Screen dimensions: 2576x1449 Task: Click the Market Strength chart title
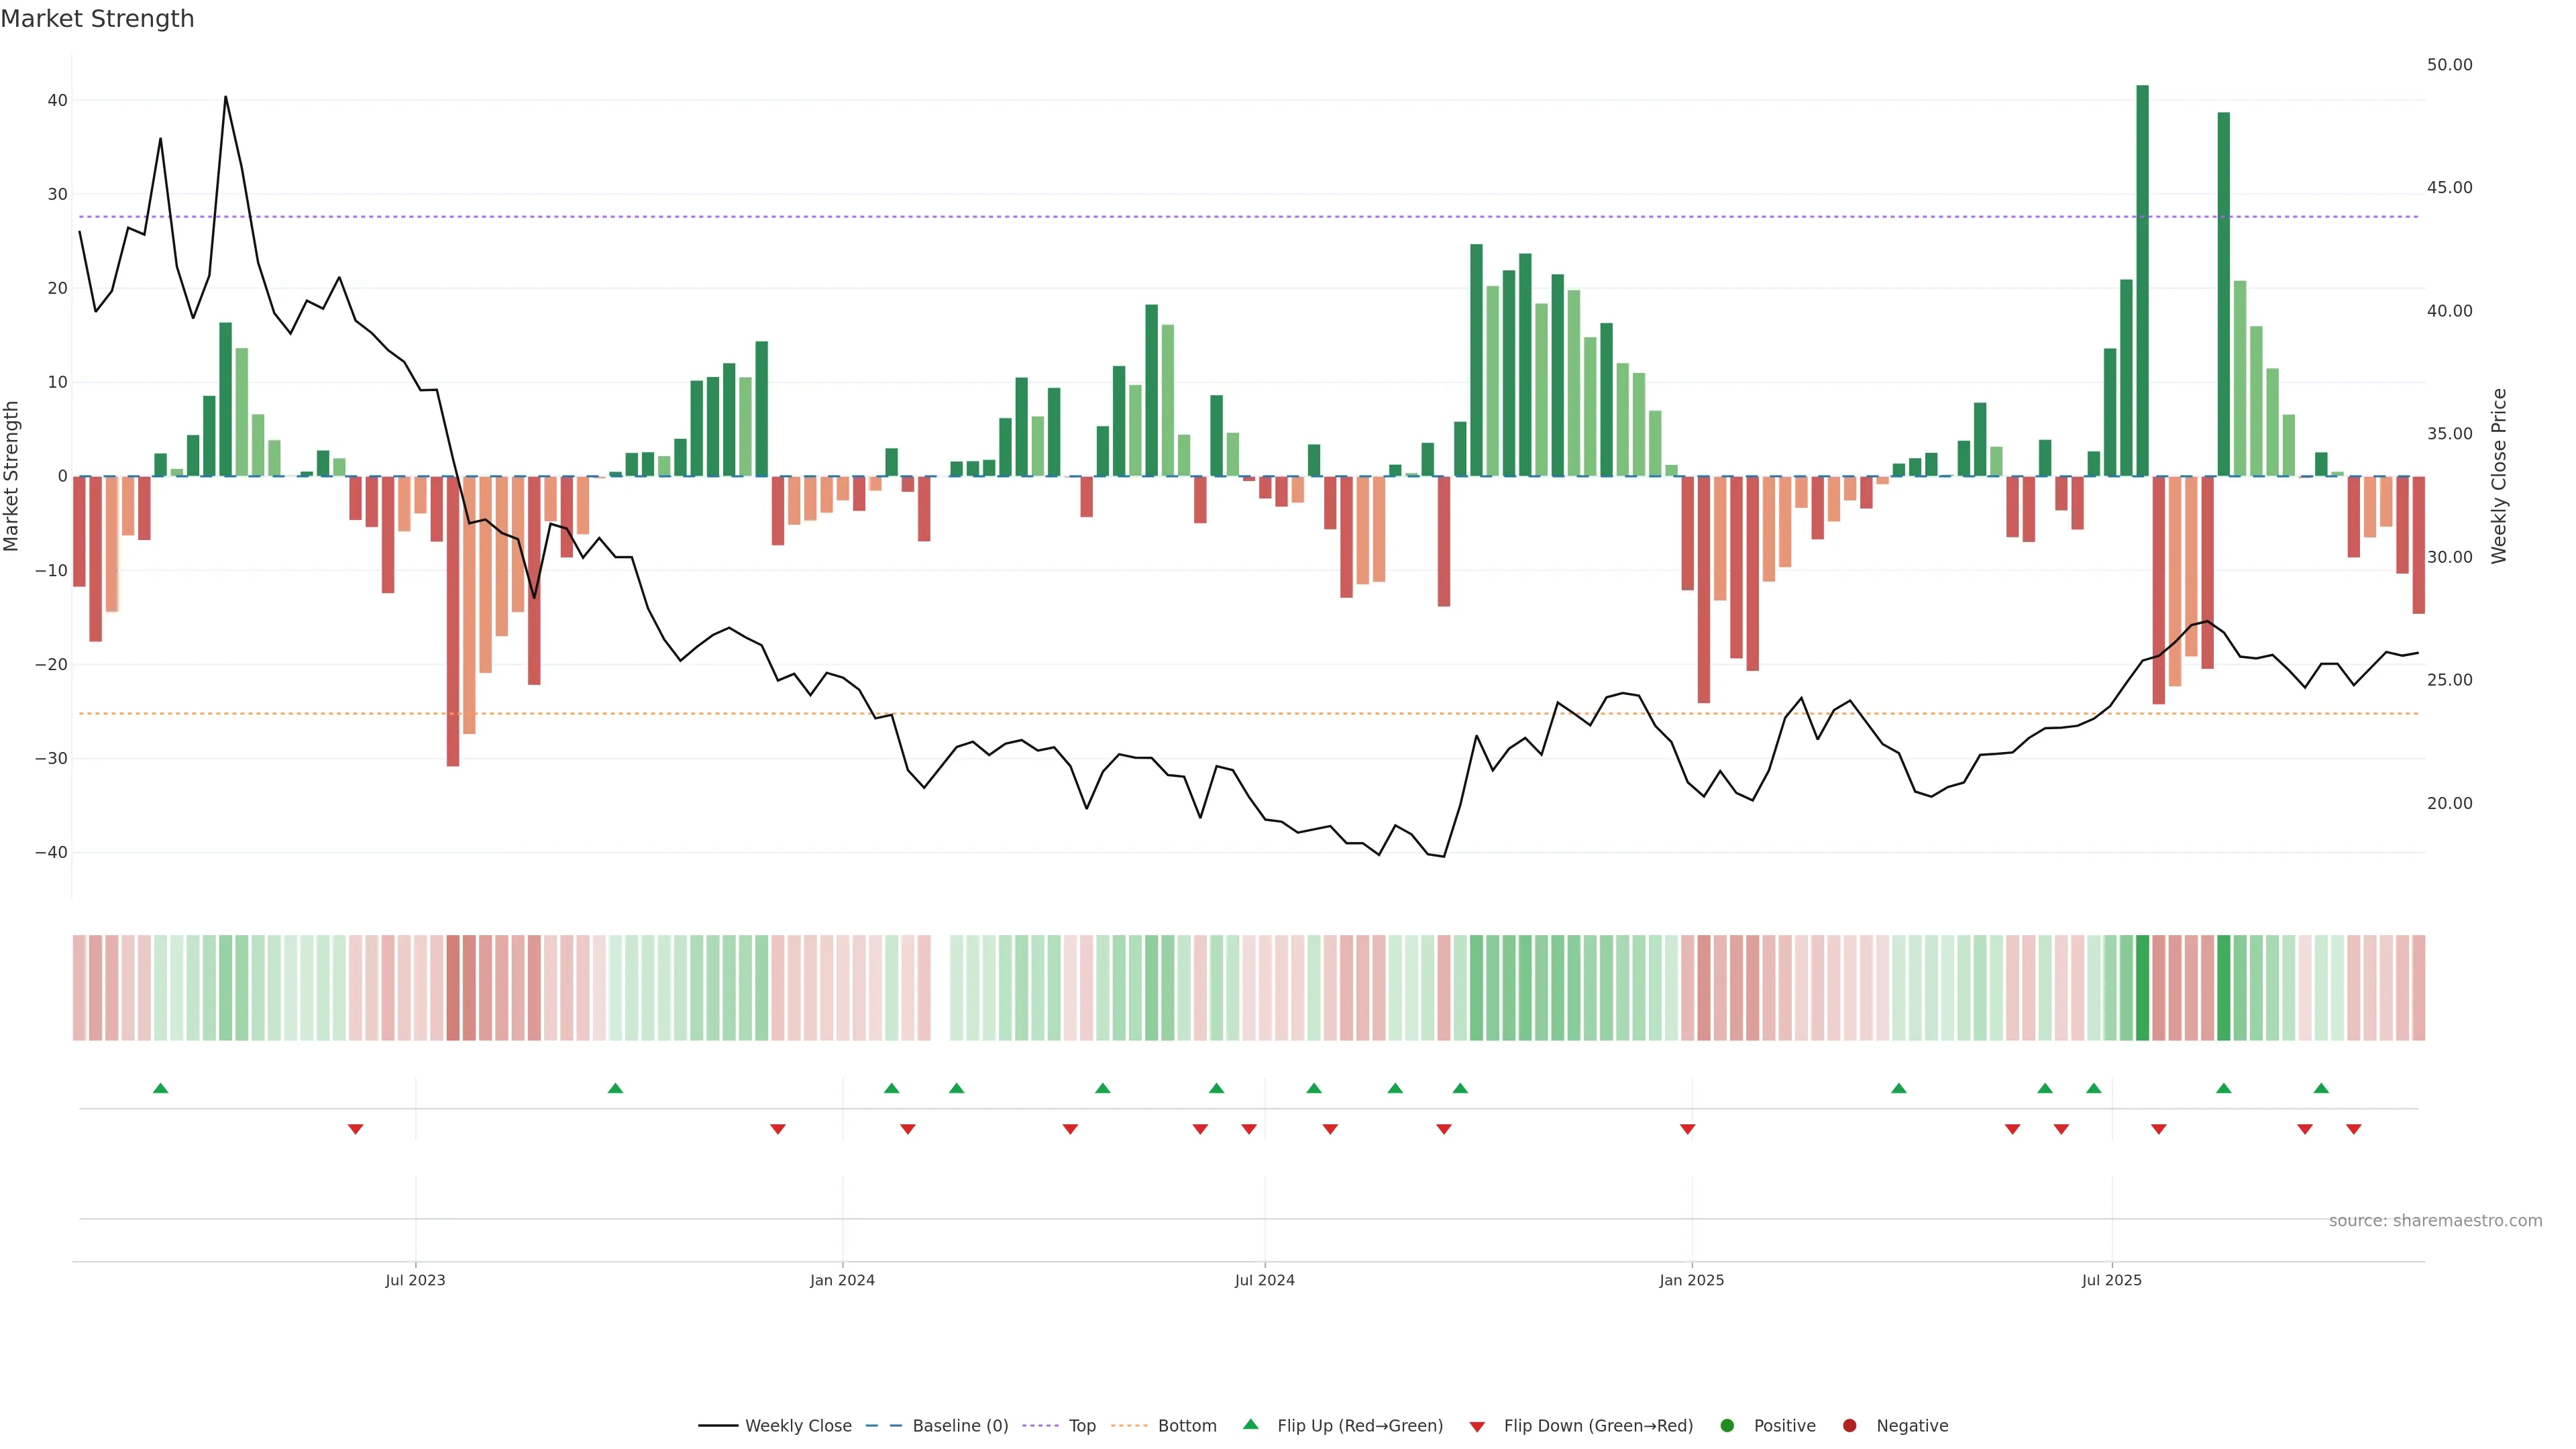click(x=97, y=19)
